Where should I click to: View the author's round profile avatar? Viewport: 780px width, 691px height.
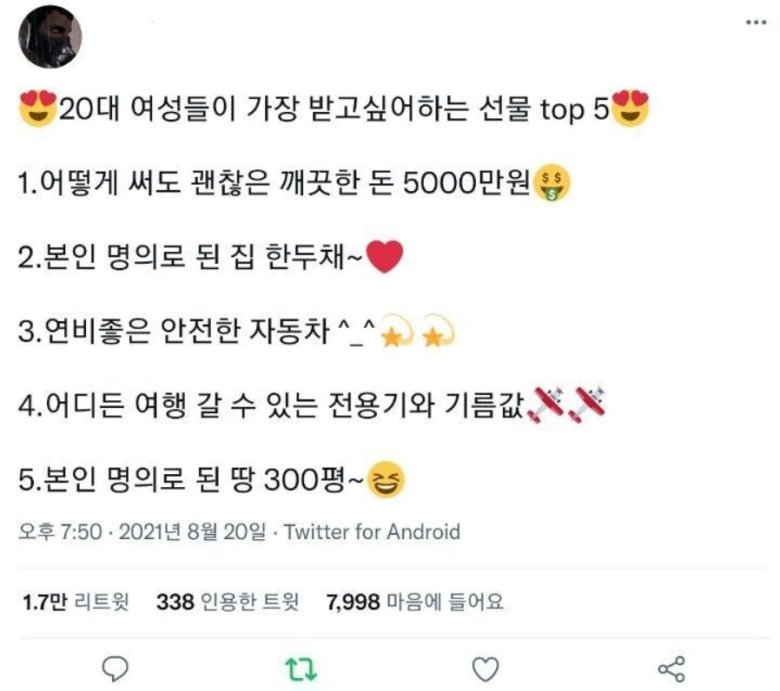click(x=50, y=37)
